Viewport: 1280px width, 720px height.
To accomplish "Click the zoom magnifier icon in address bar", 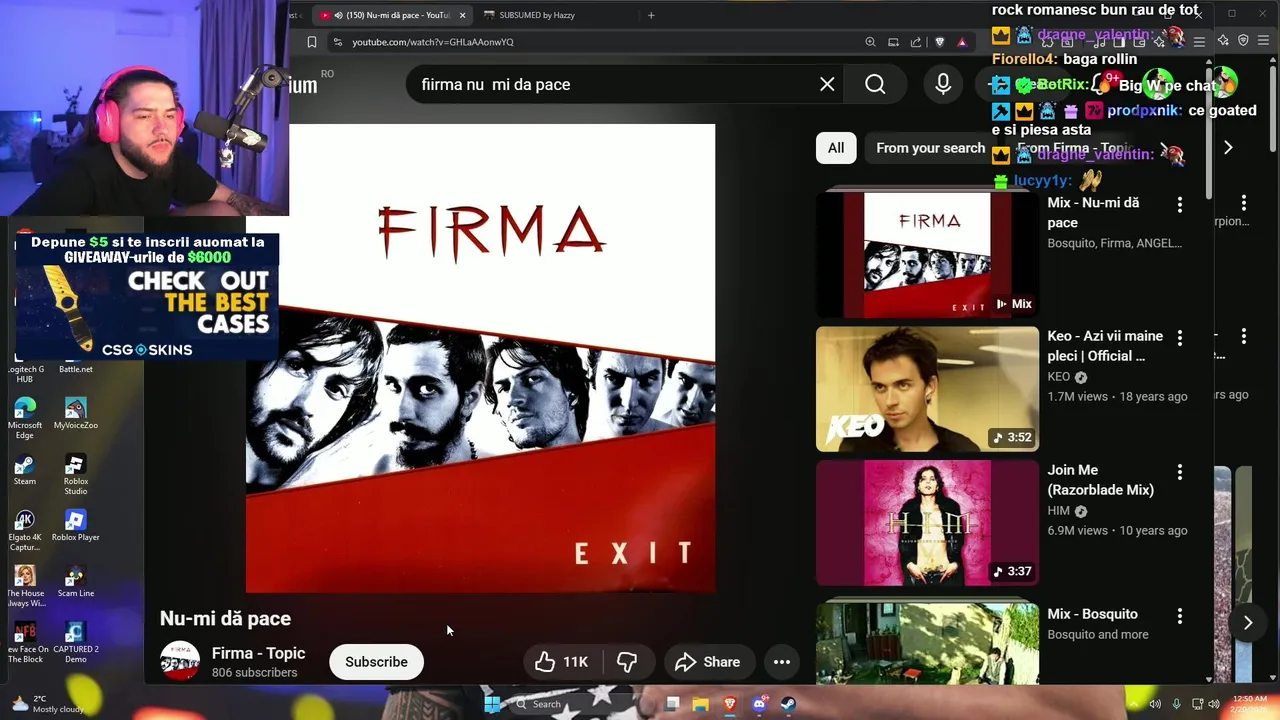I will pyautogui.click(x=870, y=42).
